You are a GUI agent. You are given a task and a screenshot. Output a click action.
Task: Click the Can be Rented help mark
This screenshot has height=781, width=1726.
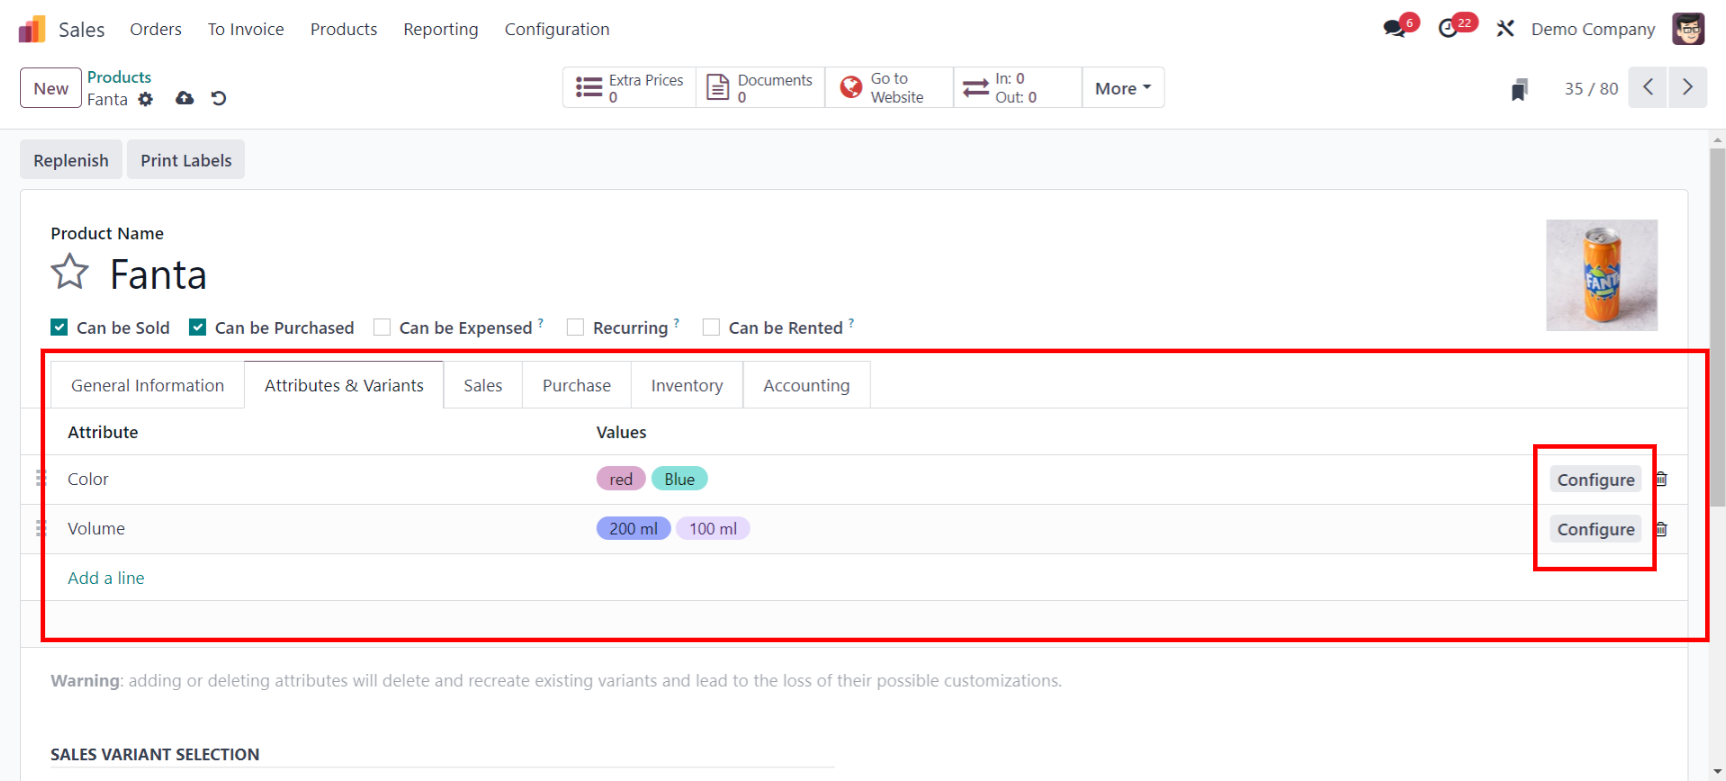[851, 323]
